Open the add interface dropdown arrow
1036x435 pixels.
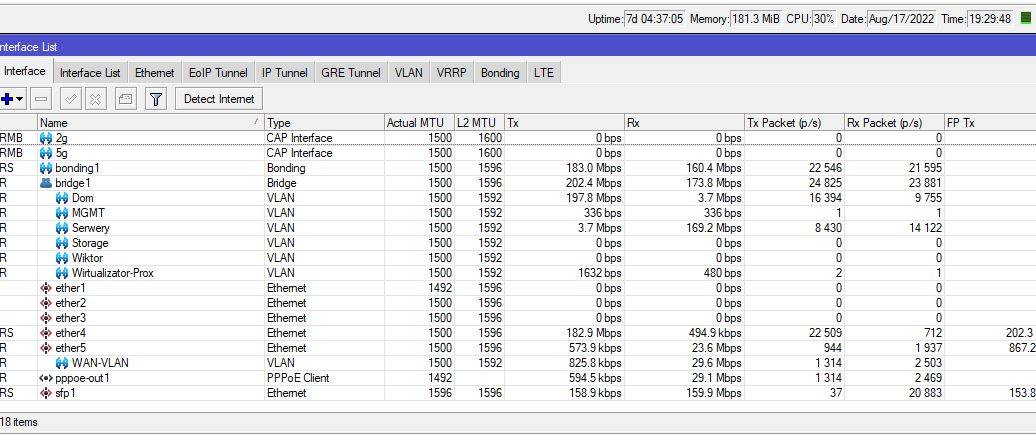tap(20, 99)
